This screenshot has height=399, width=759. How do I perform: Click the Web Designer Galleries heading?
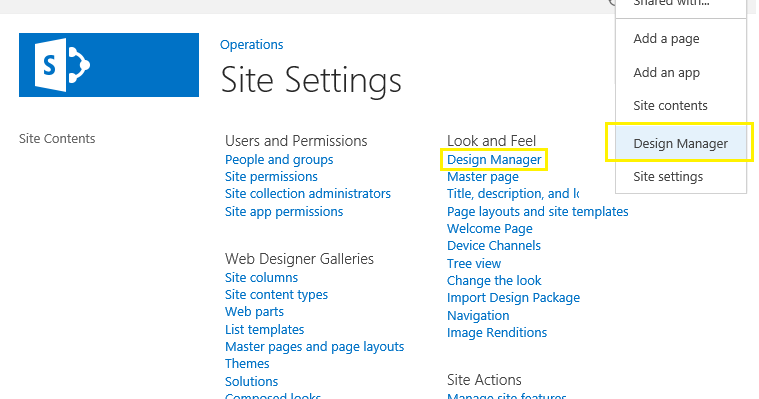pos(299,259)
